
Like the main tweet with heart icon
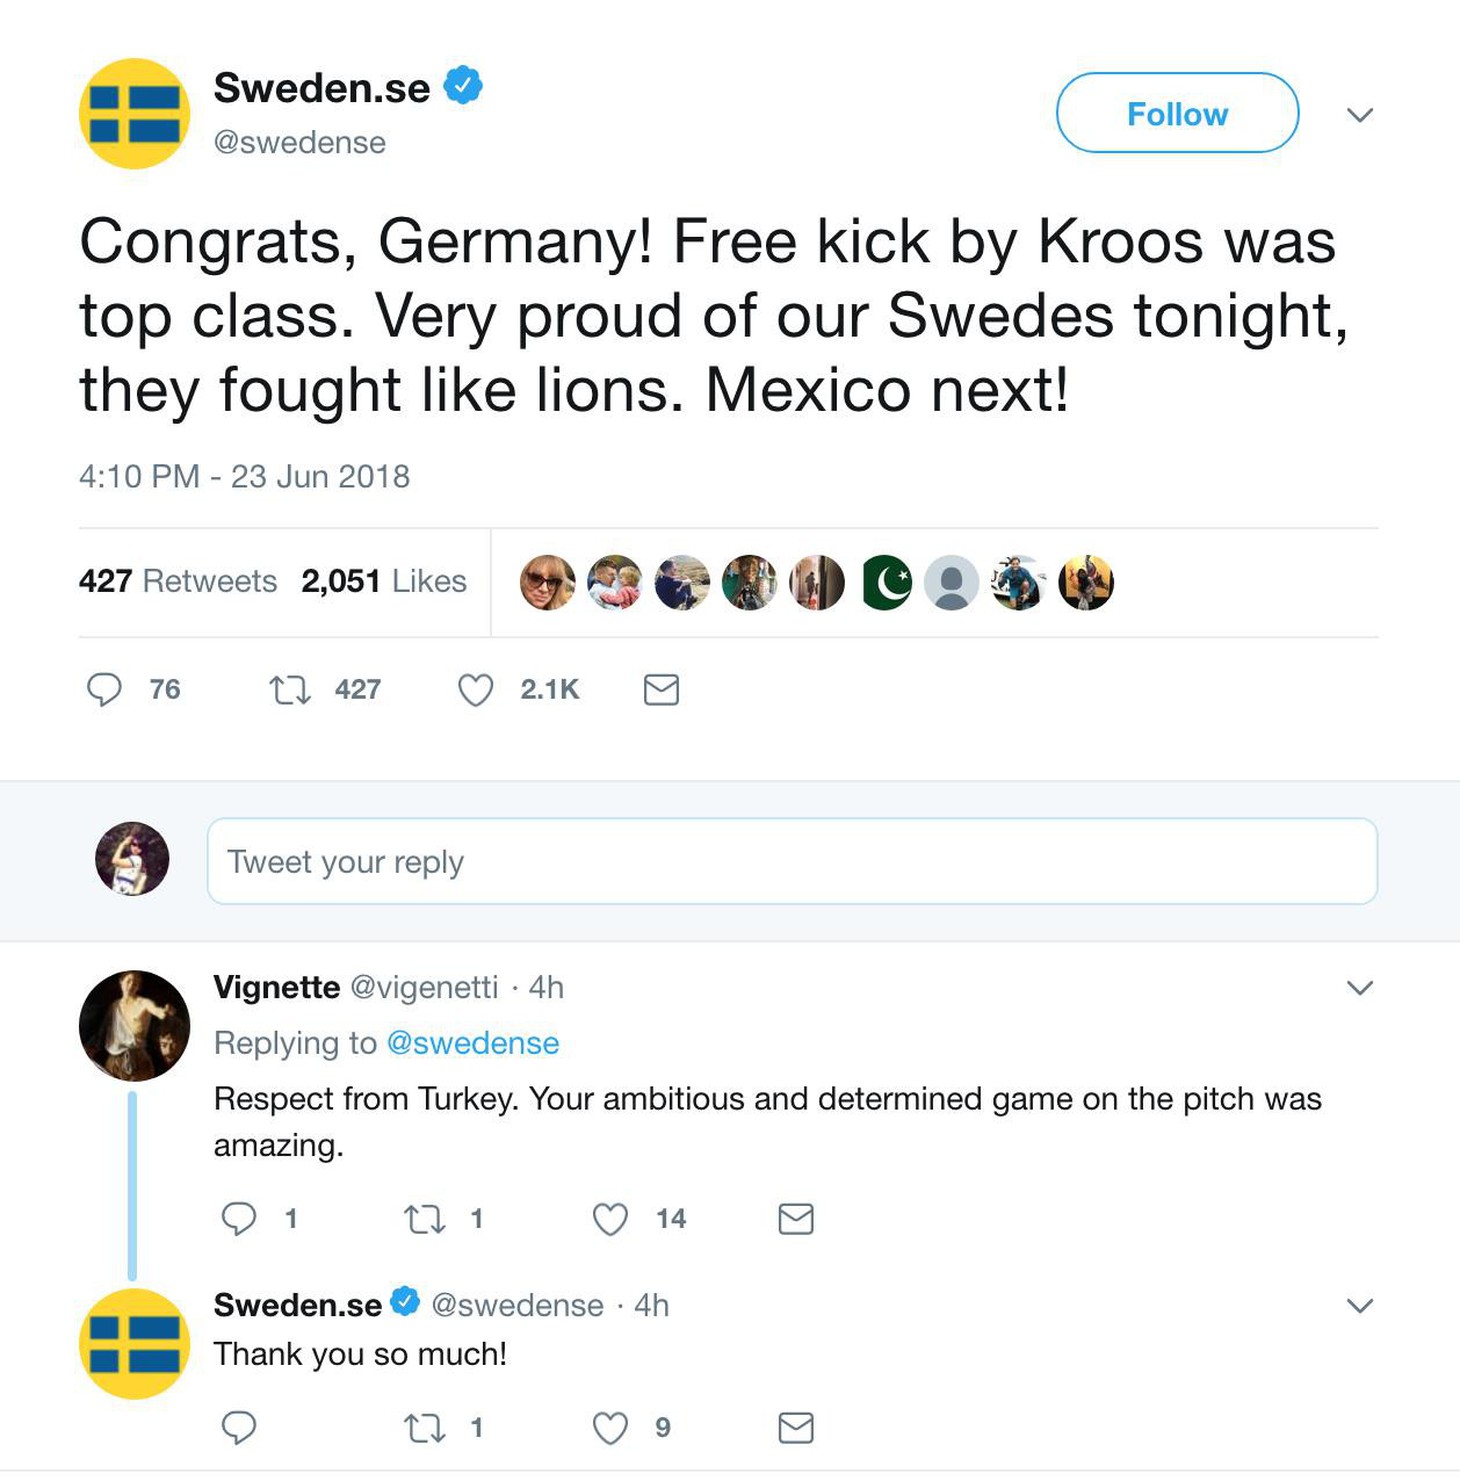click(x=476, y=690)
